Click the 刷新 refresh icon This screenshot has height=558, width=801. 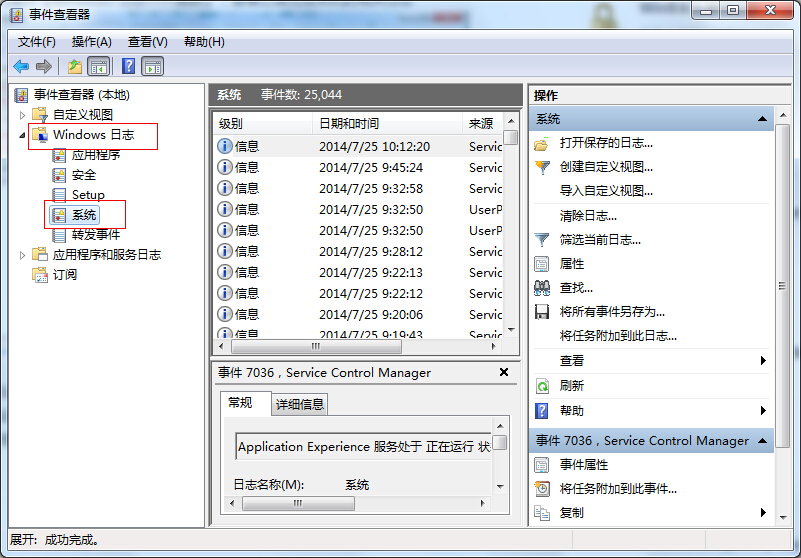point(542,386)
